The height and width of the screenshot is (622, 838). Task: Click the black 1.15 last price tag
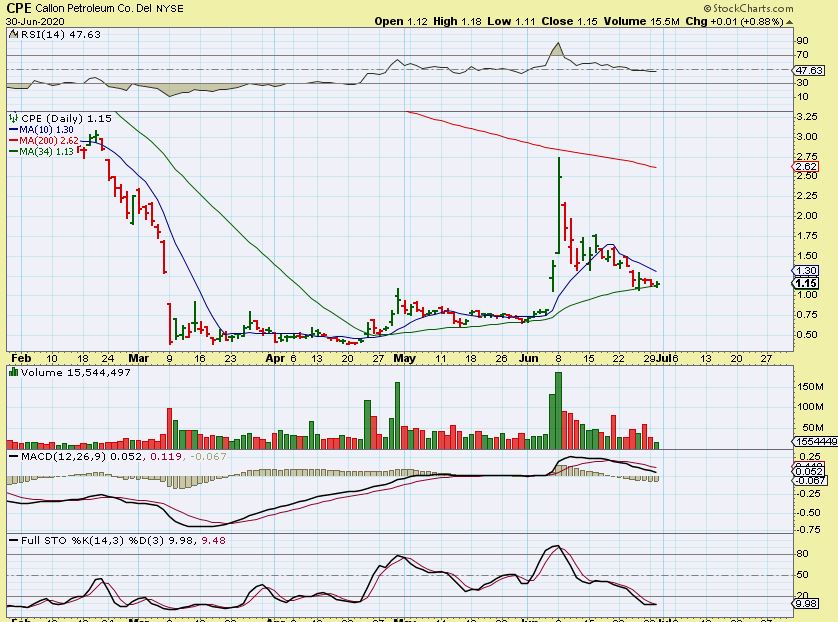pos(806,283)
